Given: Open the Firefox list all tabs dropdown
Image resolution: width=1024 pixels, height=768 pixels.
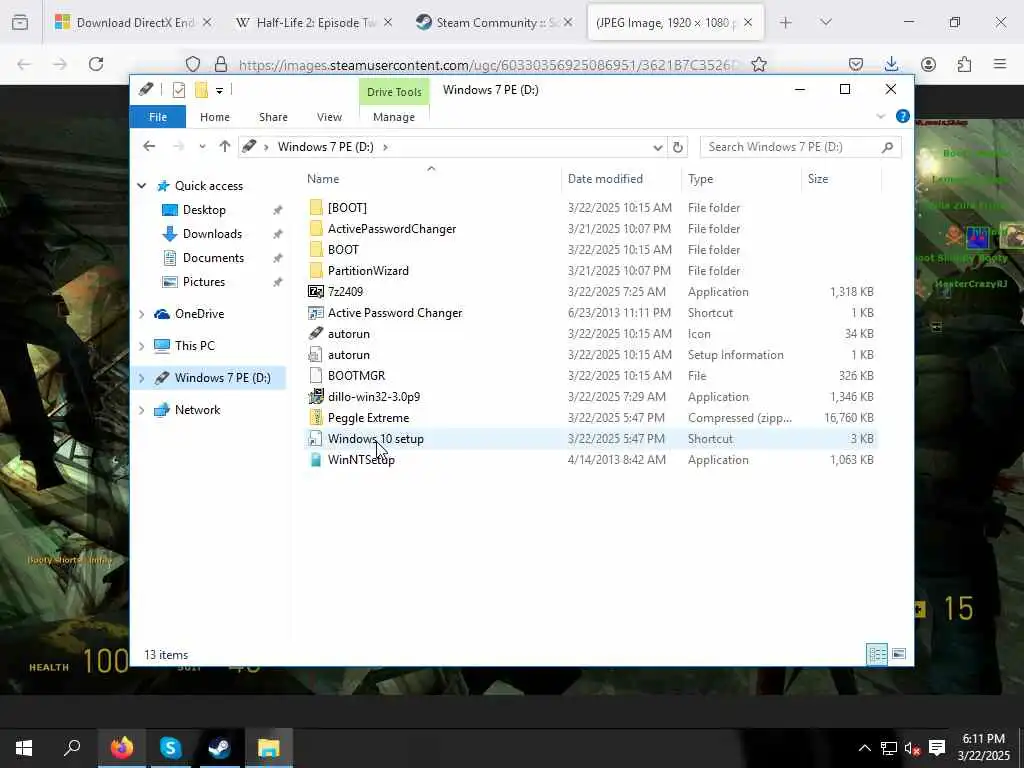Looking at the screenshot, I should pyautogui.click(x=825, y=23).
